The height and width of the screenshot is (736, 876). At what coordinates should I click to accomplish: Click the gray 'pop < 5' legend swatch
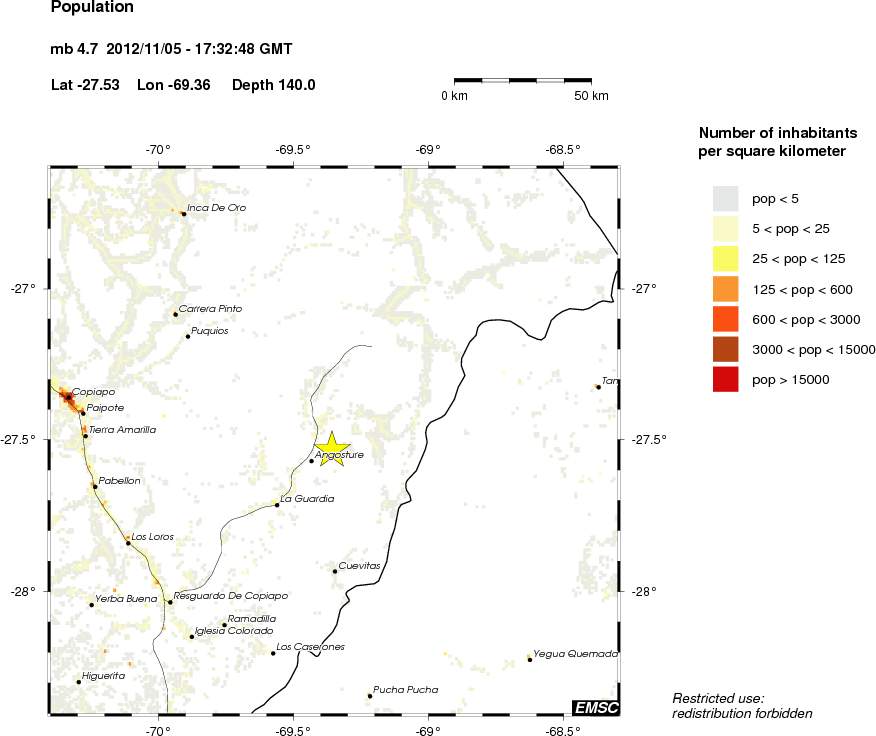[x=726, y=198]
